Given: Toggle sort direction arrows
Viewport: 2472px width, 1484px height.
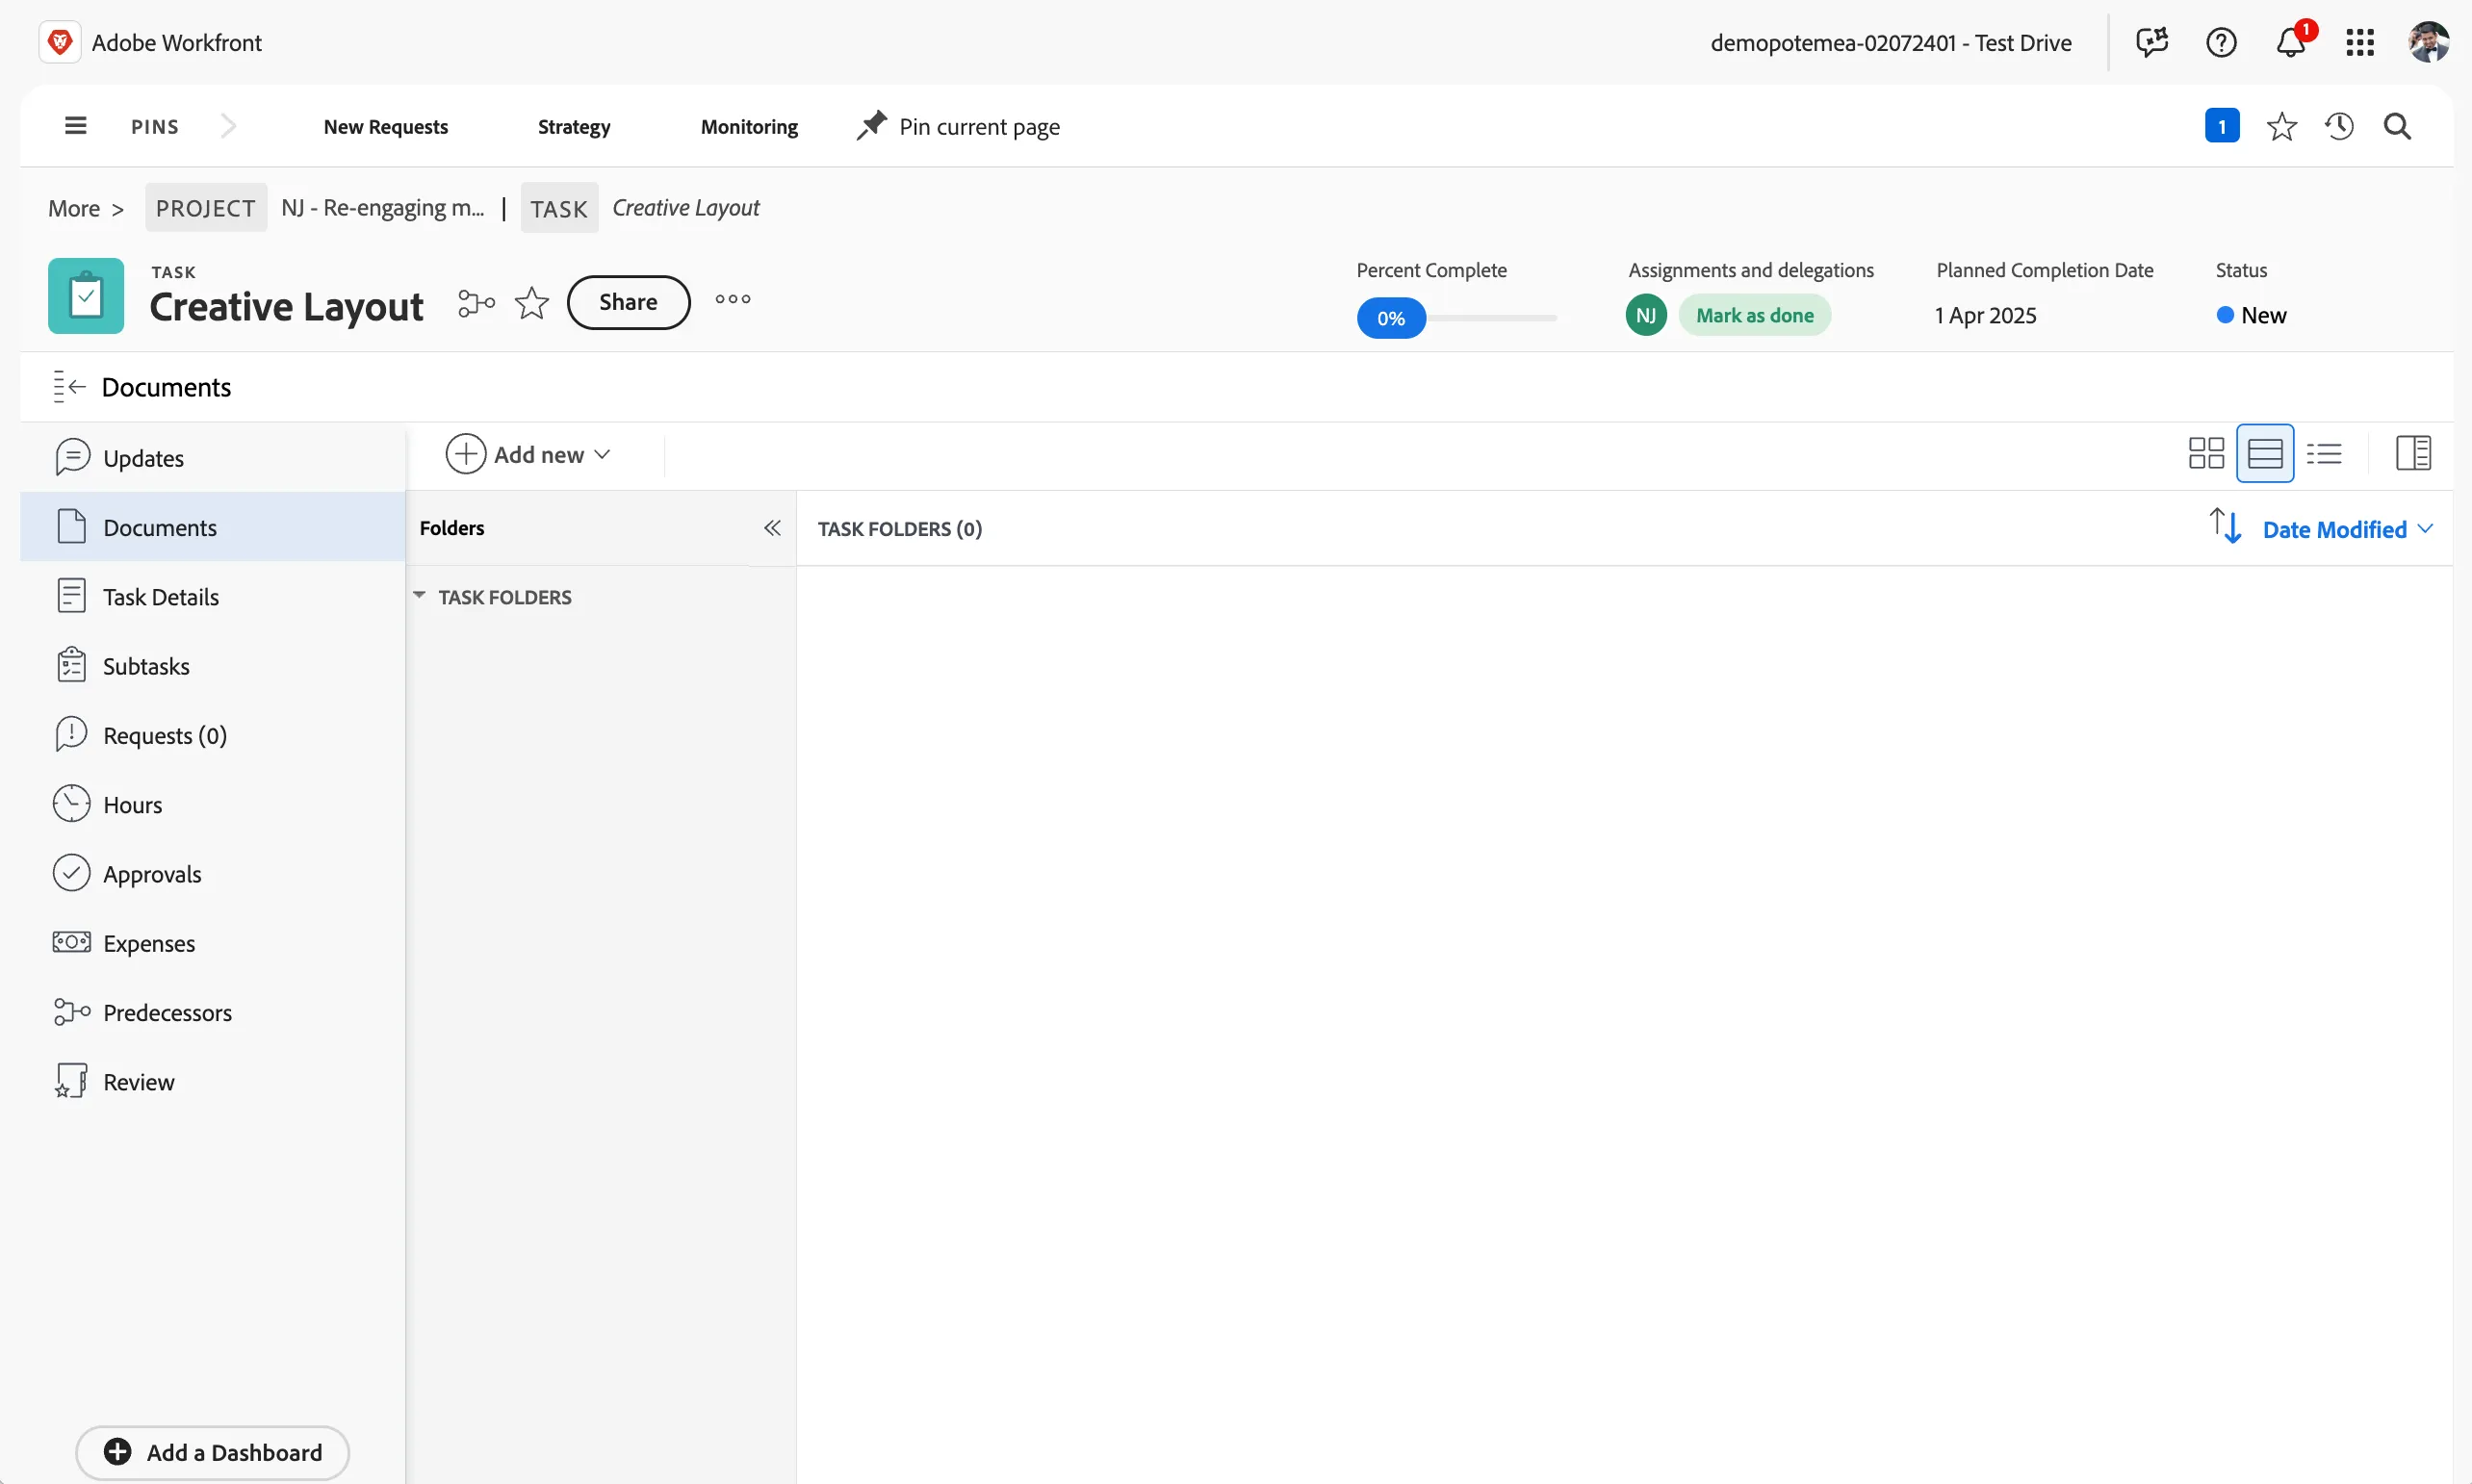Looking at the screenshot, I should click(x=2225, y=526).
